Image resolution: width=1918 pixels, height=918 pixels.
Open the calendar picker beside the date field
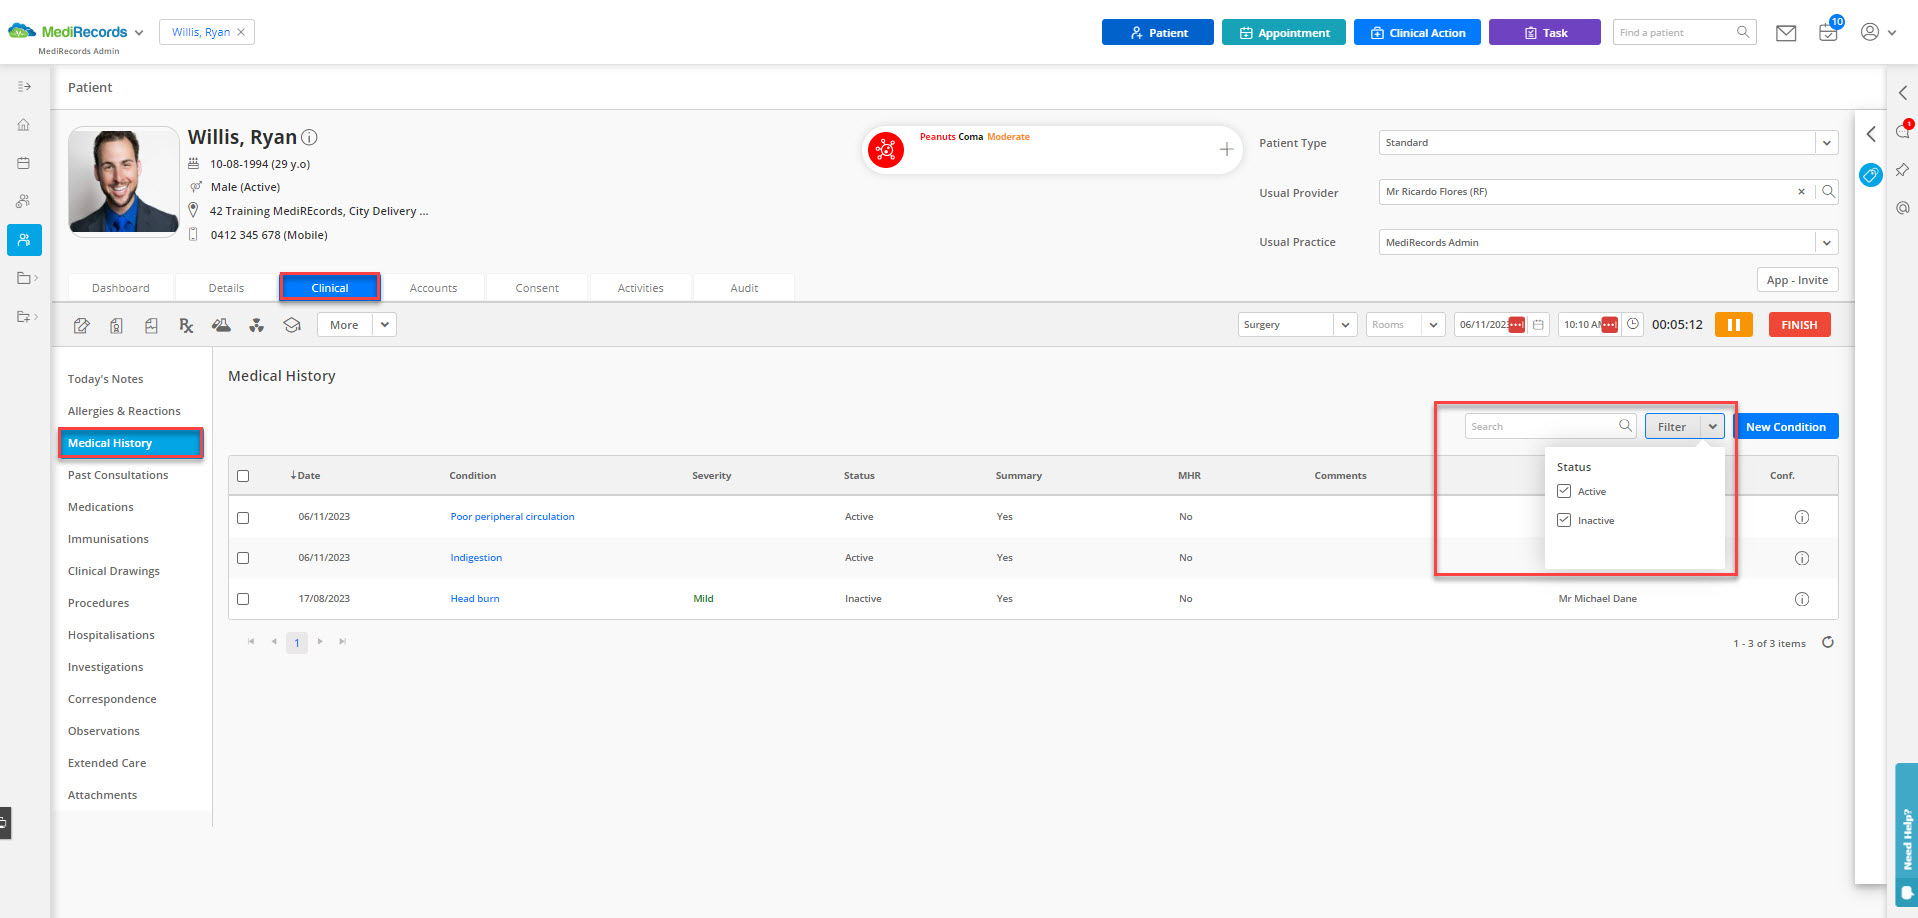[1538, 325]
